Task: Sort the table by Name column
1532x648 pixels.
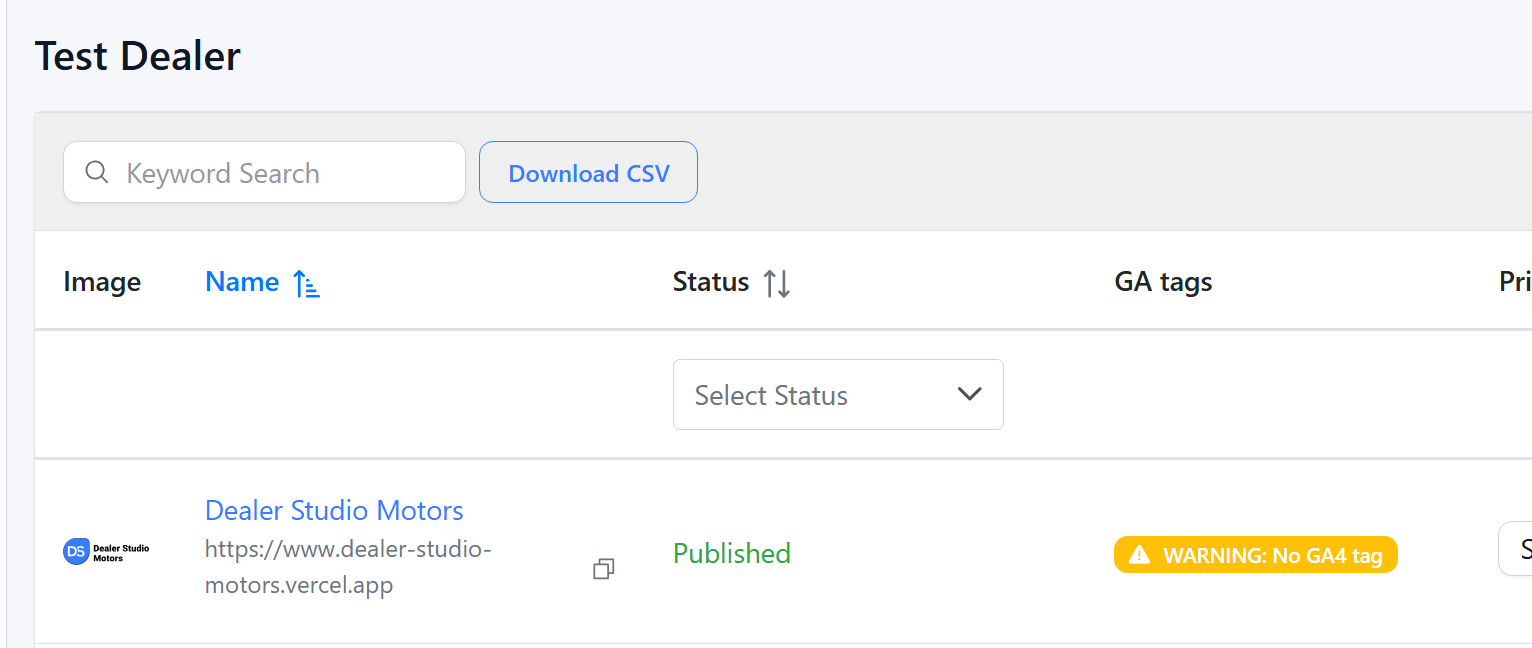Action: [242, 282]
